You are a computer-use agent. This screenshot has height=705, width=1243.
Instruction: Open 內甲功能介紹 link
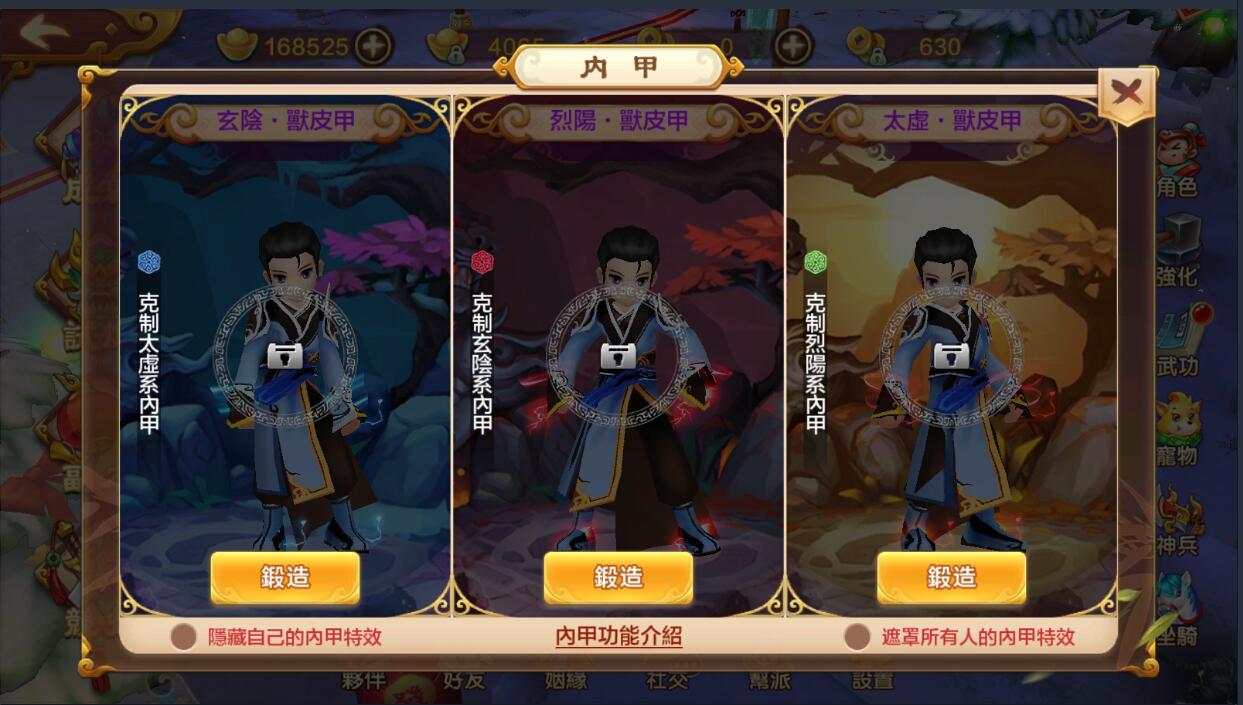click(619, 636)
